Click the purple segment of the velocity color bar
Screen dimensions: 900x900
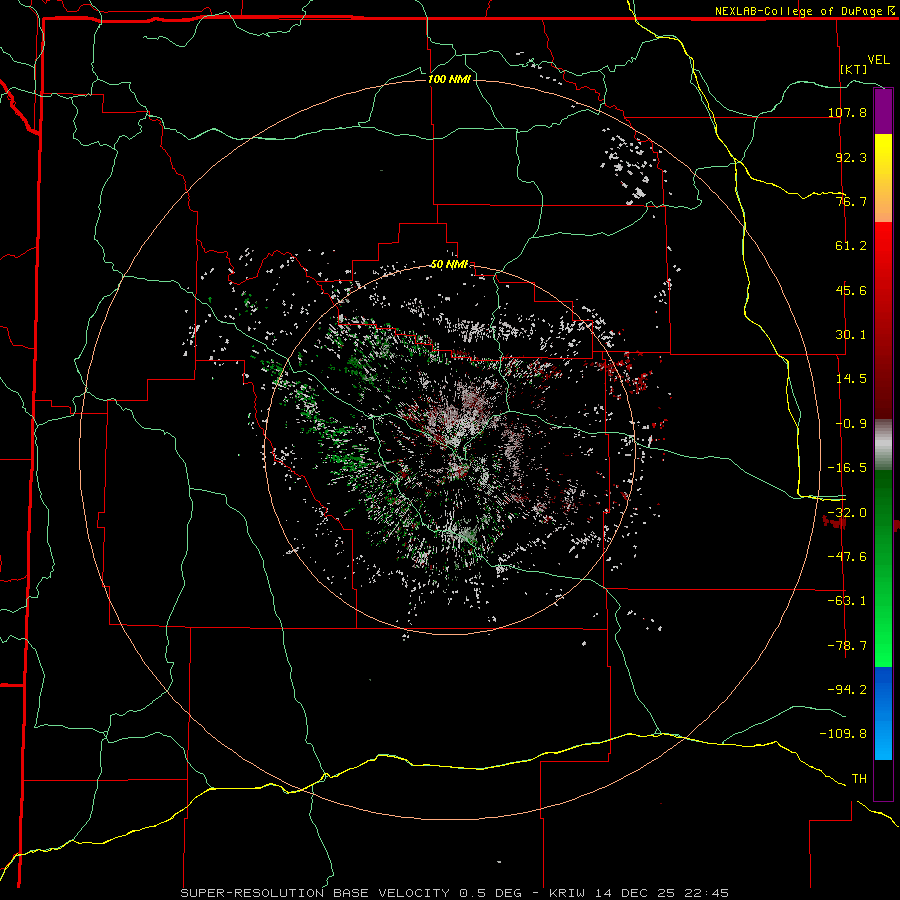click(883, 112)
